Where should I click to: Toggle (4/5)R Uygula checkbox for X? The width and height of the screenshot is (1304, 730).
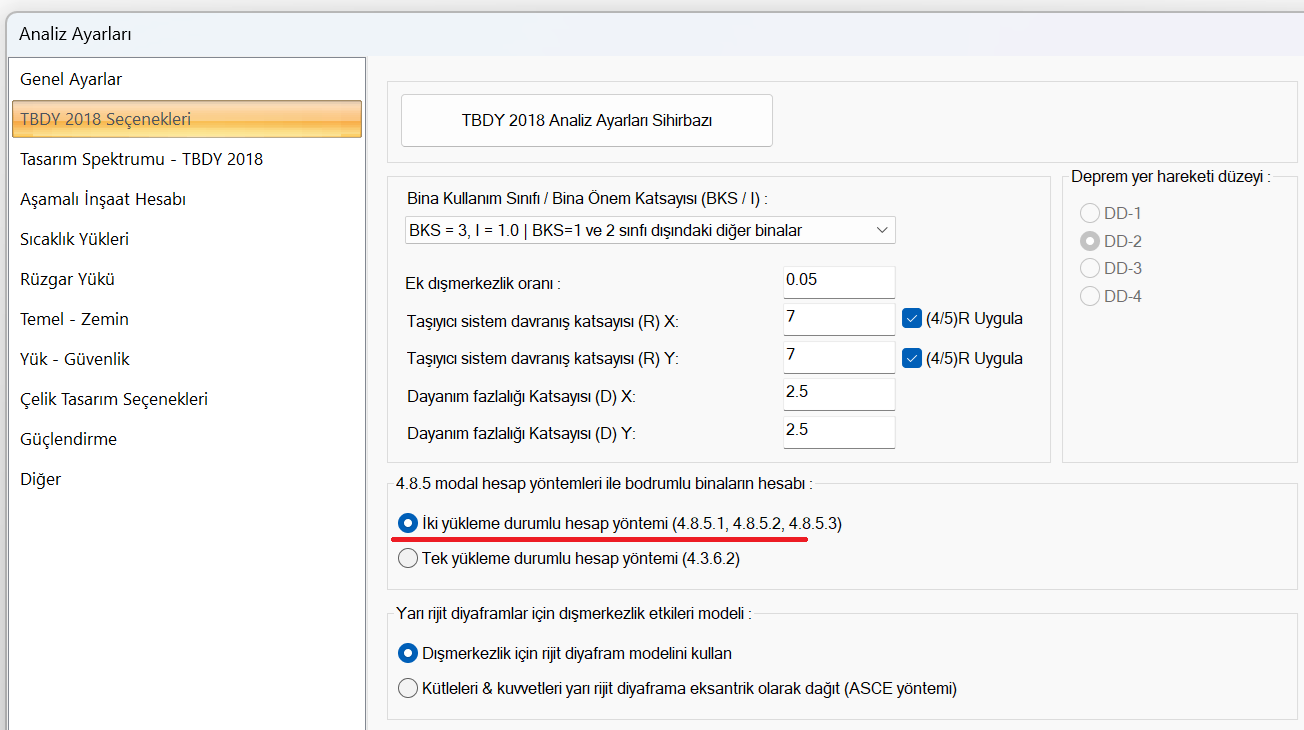click(x=911, y=319)
